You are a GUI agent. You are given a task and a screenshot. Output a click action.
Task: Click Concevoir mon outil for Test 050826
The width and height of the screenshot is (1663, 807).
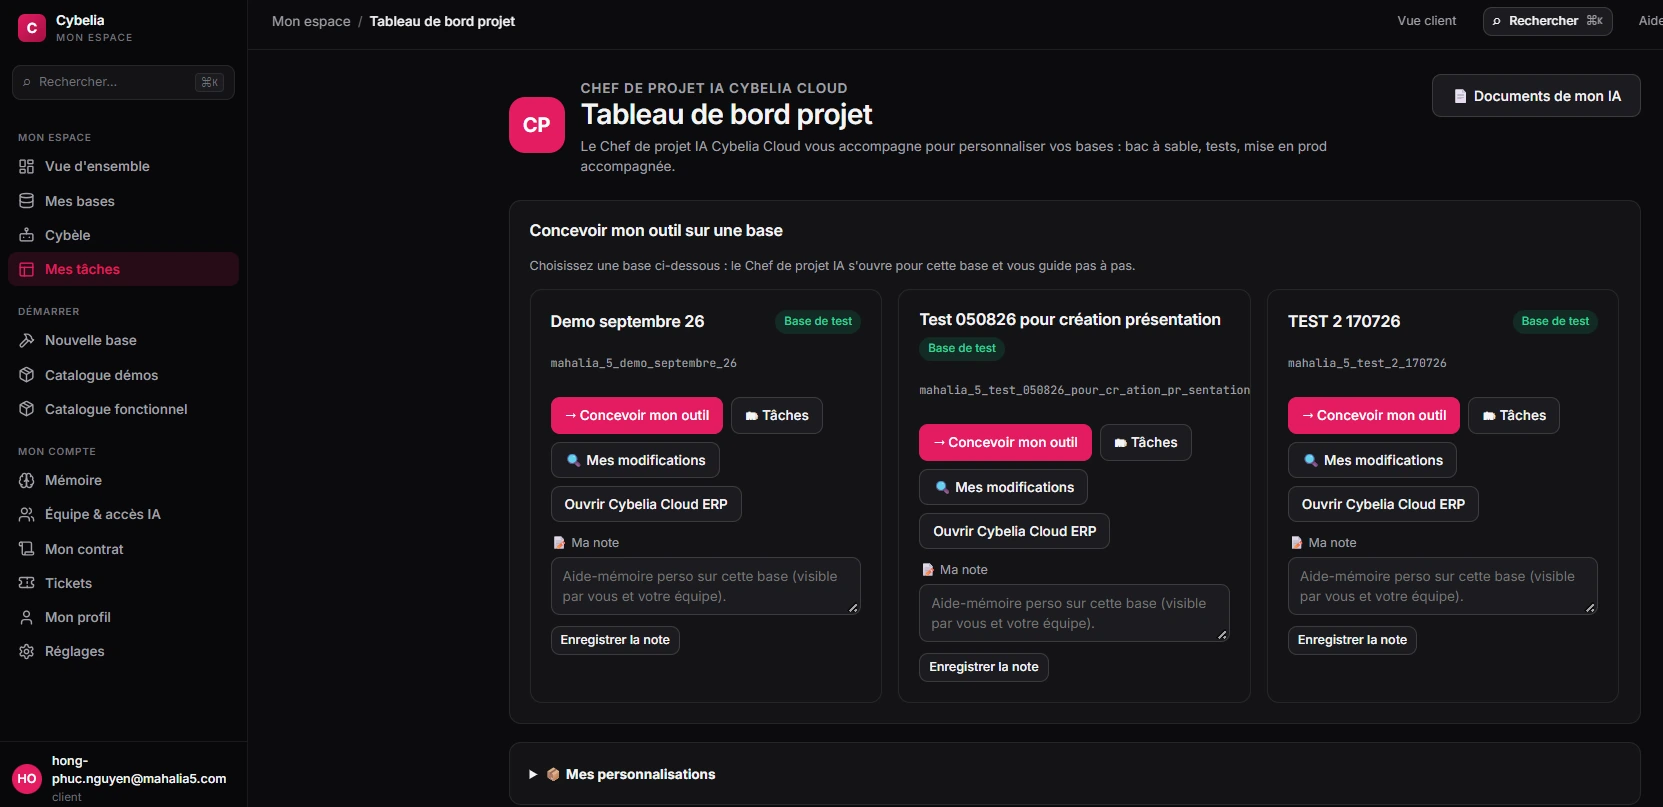coord(1005,442)
